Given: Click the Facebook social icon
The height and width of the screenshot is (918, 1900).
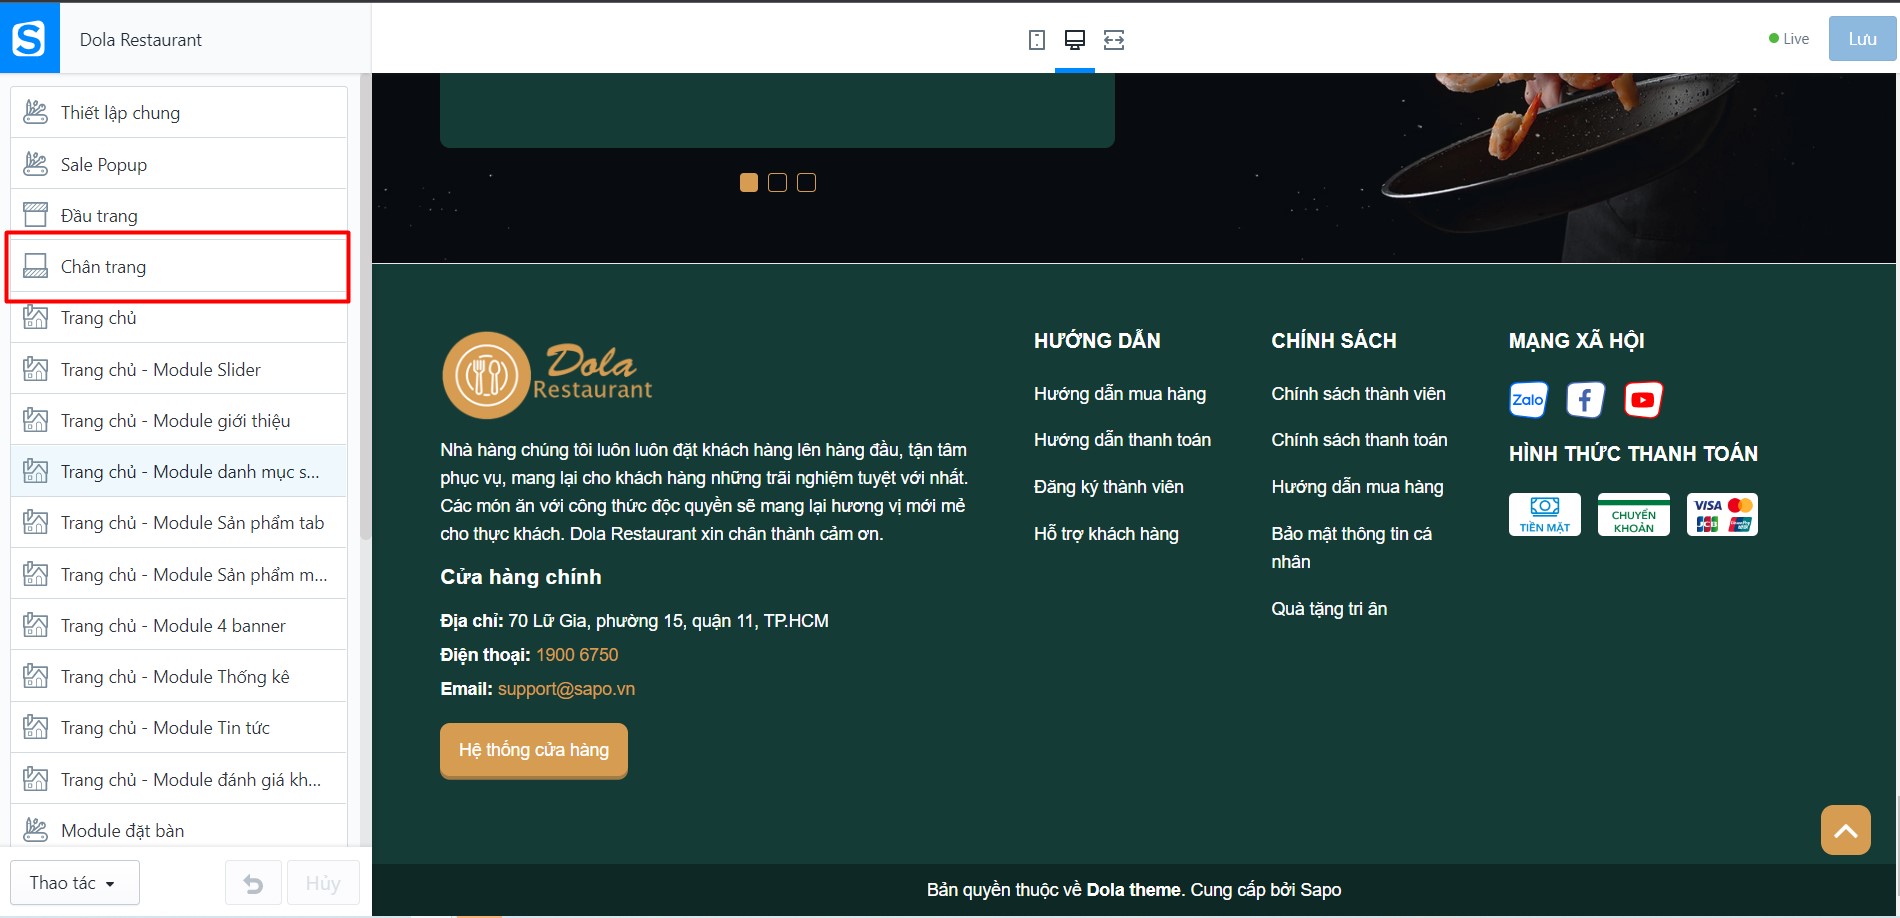Looking at the screenshot, I should [1585, 400].
